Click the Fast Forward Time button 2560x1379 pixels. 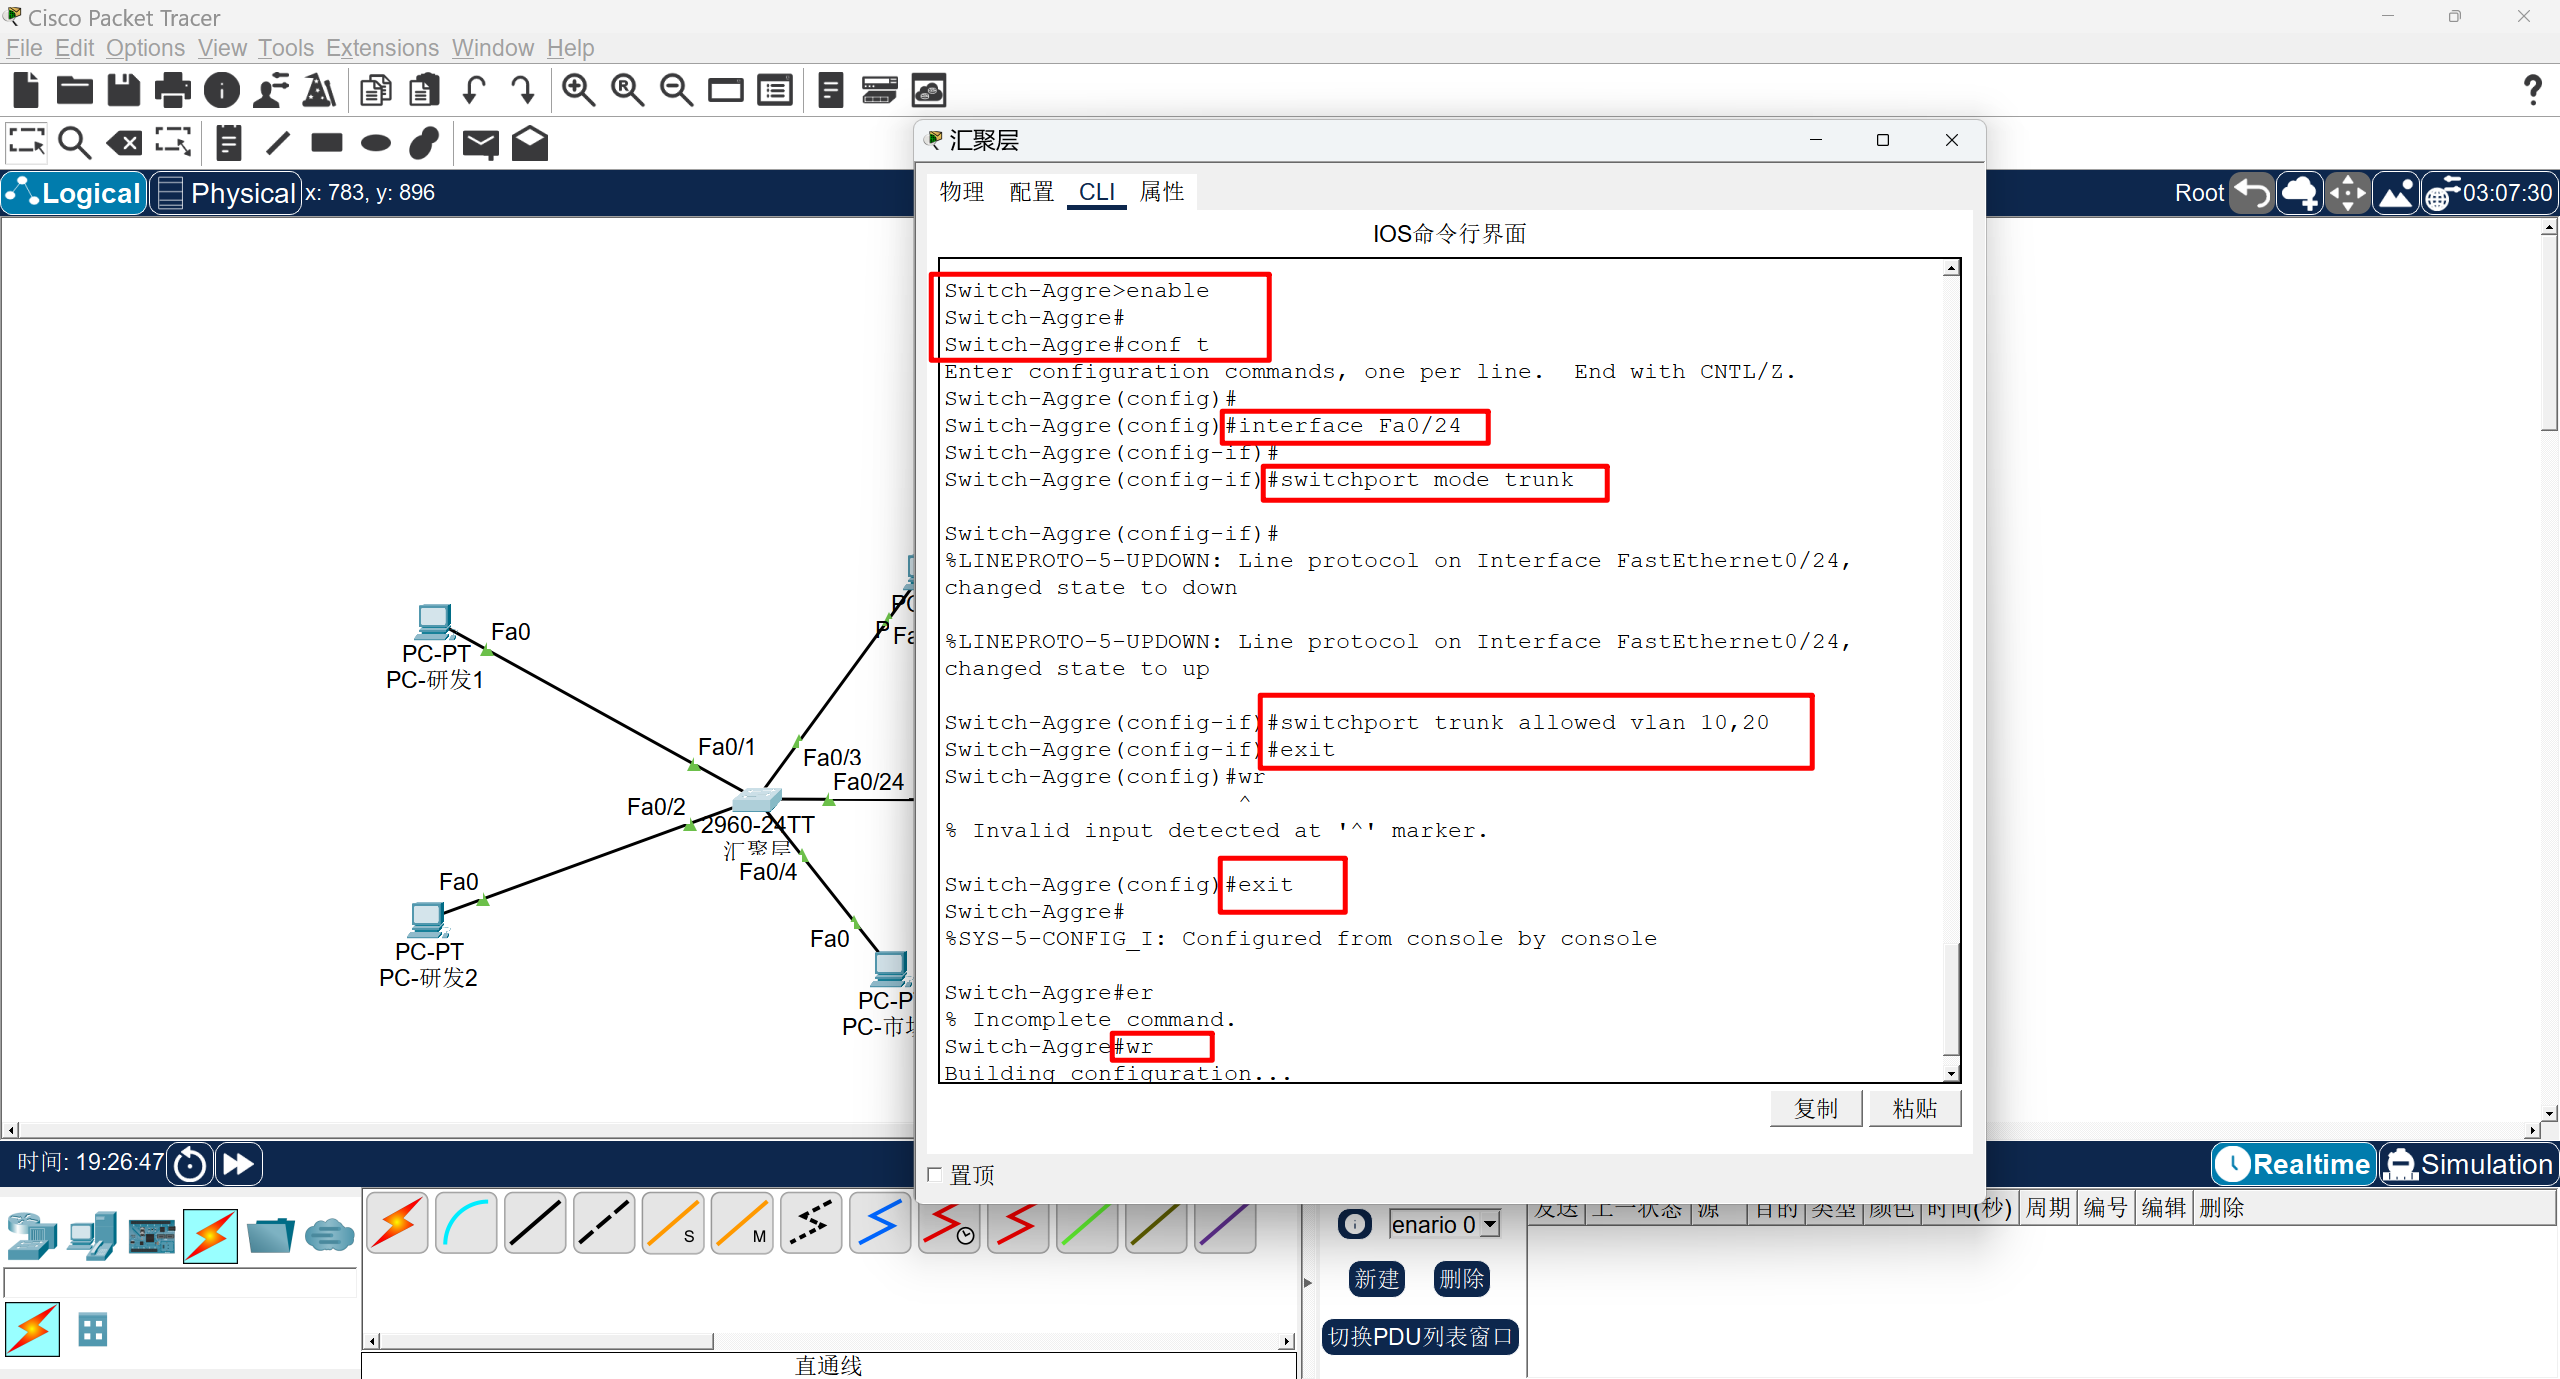coord(238,1164)
